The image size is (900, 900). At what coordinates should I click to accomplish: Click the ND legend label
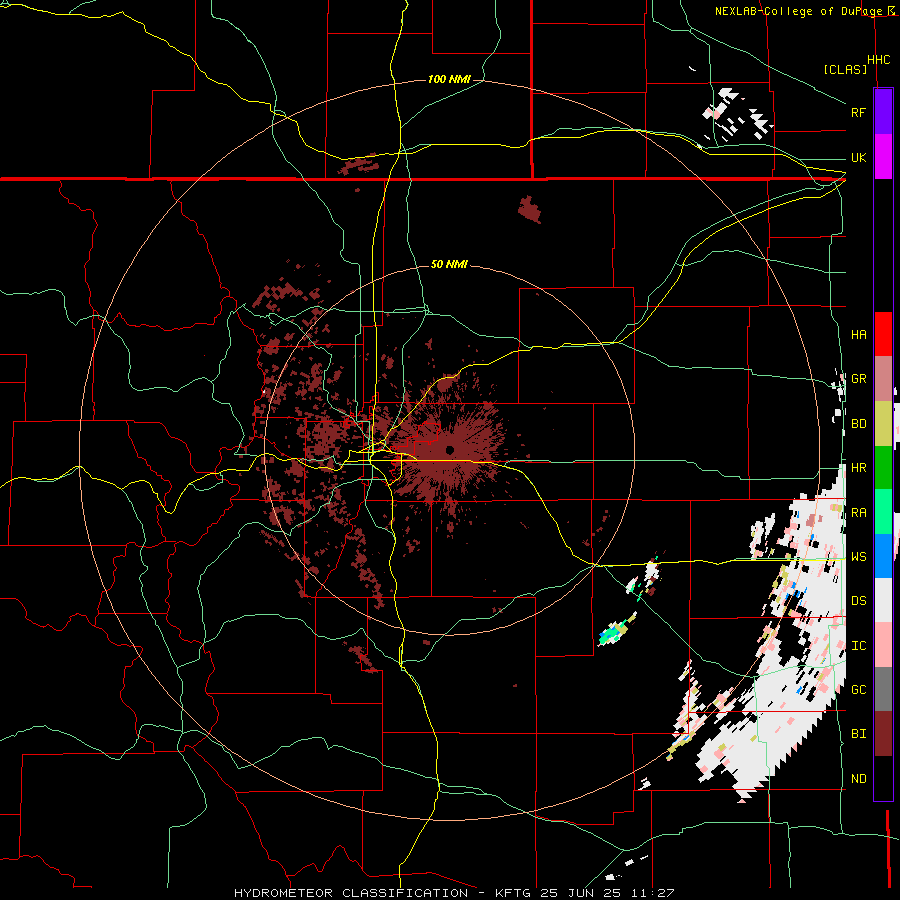859,779
